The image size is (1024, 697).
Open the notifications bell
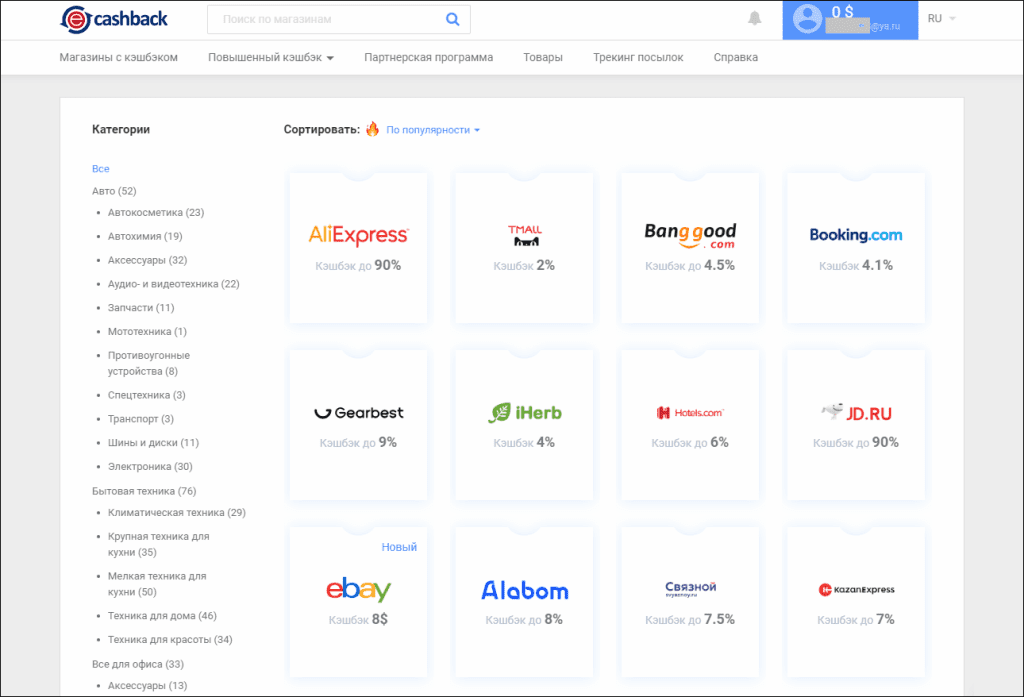coord(754,19)
